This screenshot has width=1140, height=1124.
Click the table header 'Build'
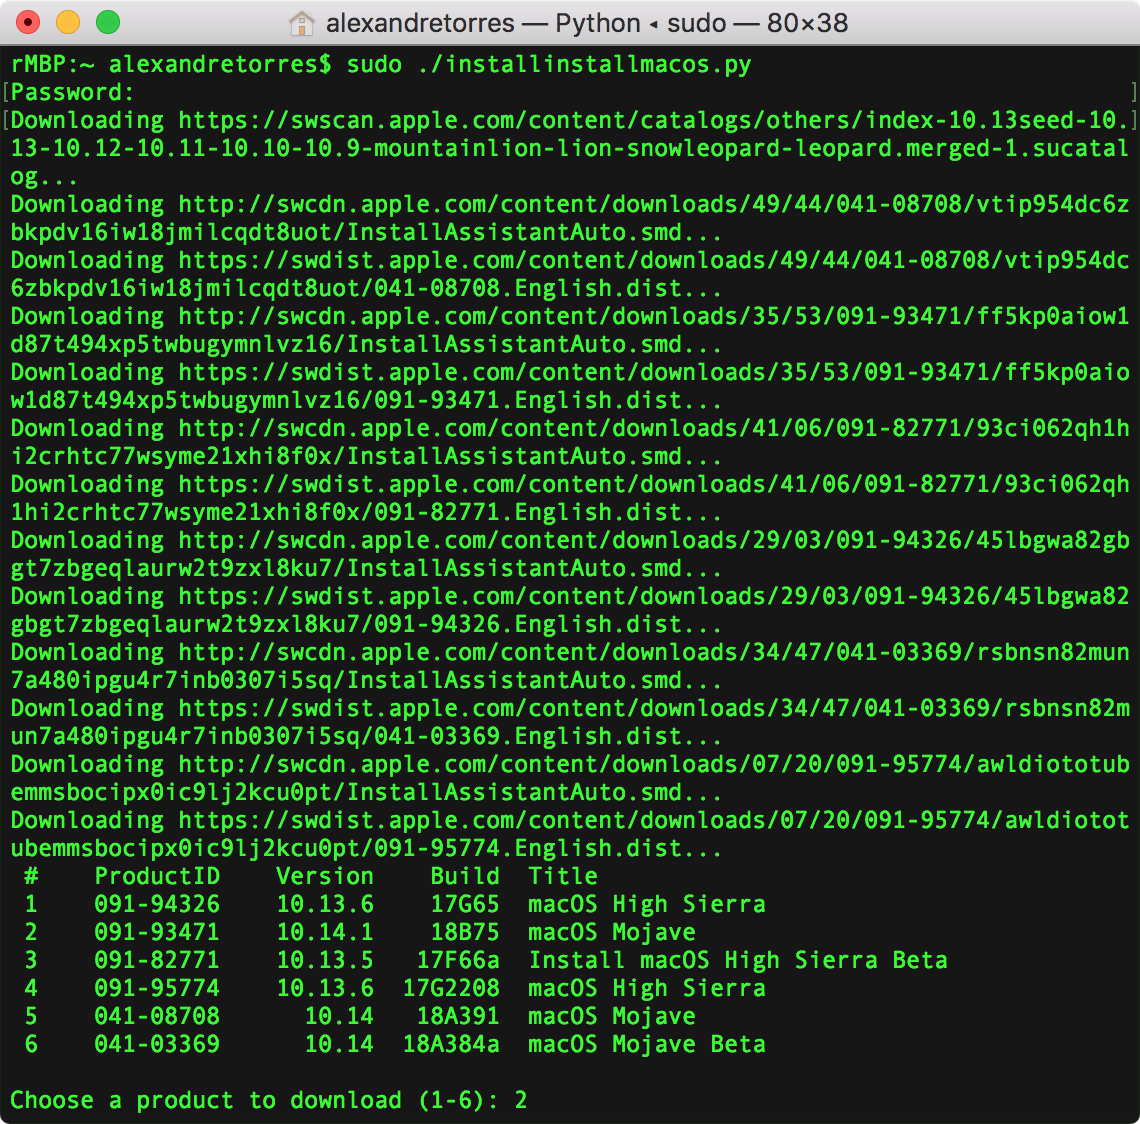click(x=465, y=876)
